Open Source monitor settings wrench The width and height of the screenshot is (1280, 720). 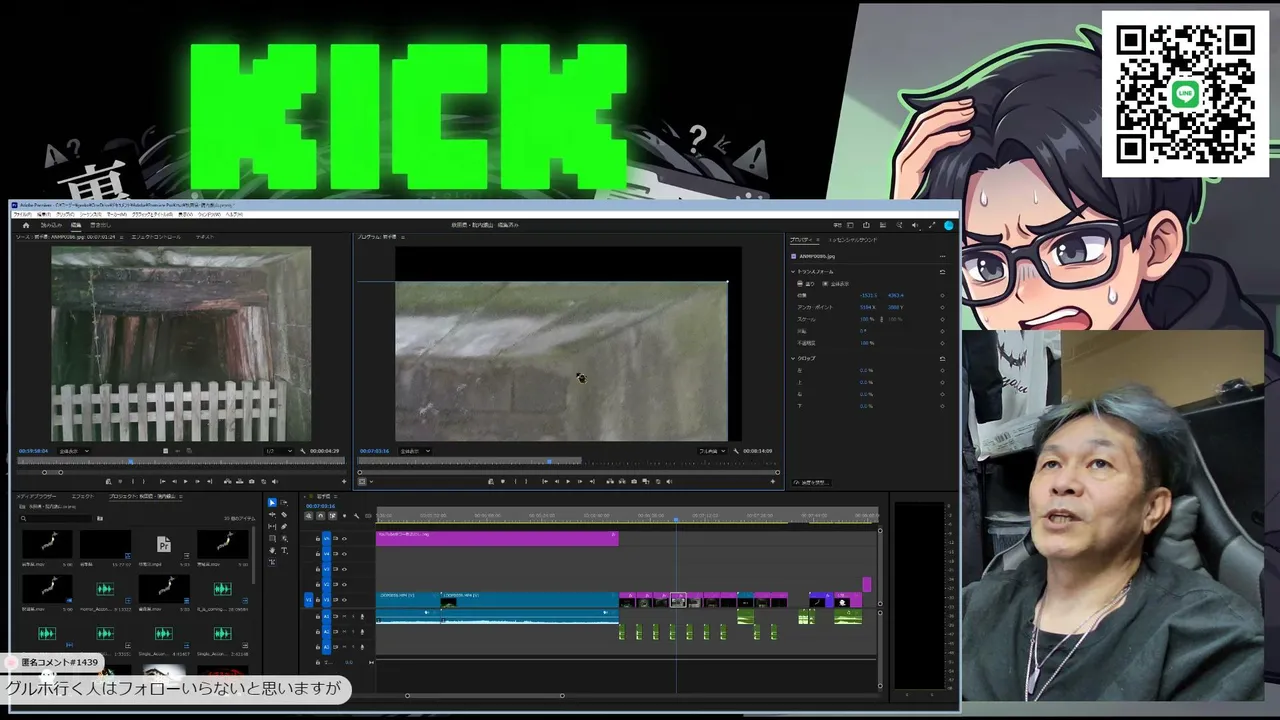[x=302, y=451]
